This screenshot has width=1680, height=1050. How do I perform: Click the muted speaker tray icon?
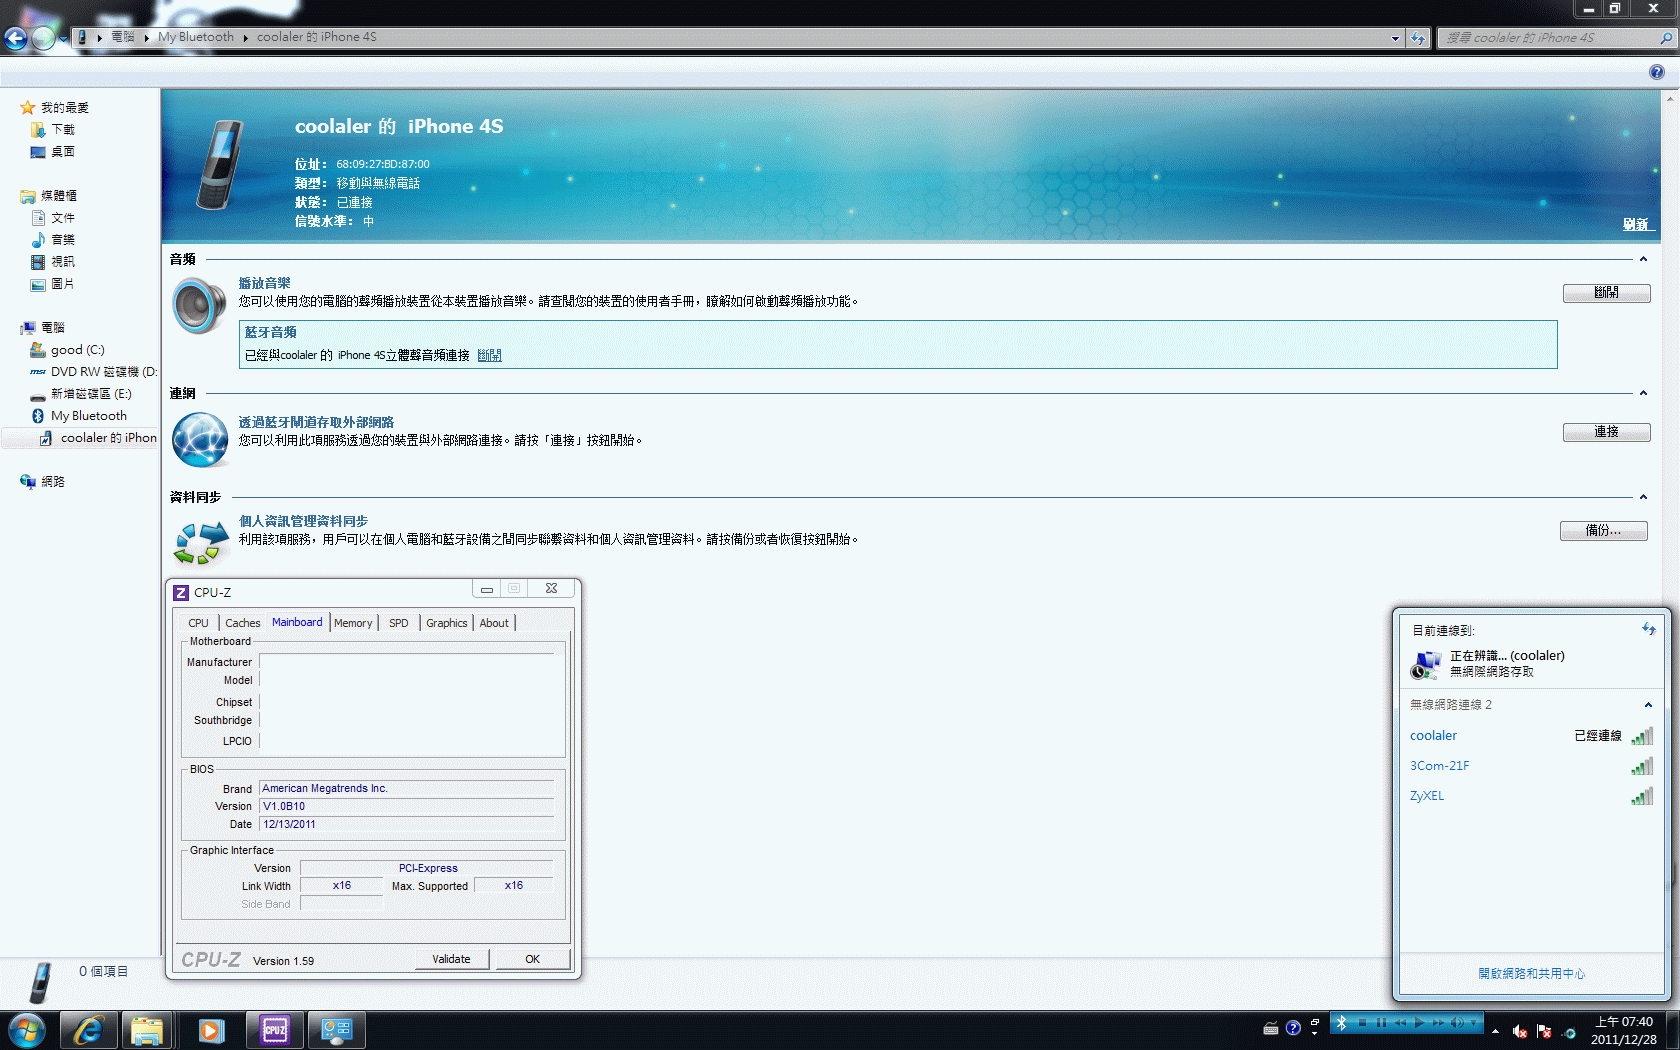[x=1520, y=1031]
